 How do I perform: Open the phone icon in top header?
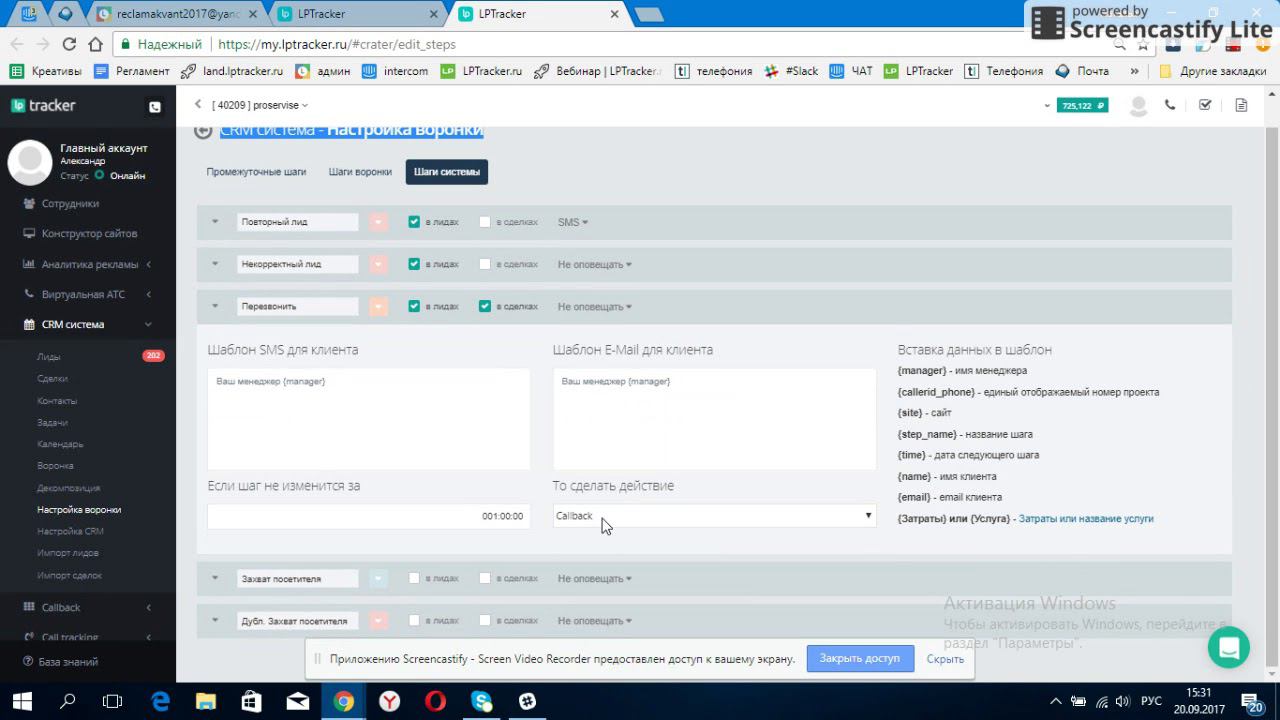pyautogui.click(x=1170, y=105)
